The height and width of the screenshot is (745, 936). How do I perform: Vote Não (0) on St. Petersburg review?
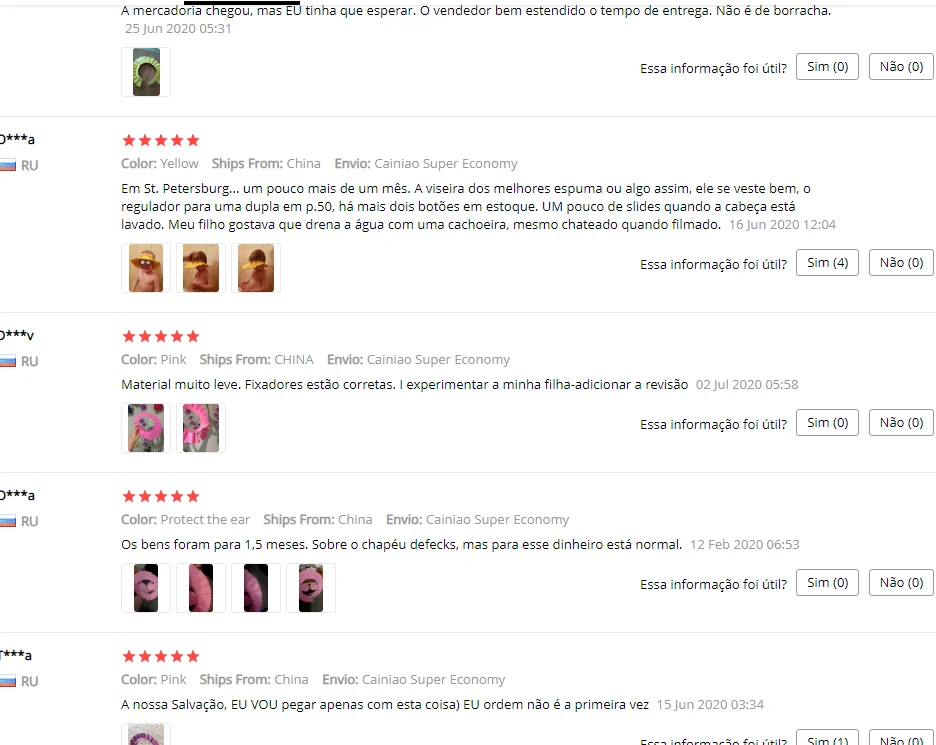(x=901, y=263)
